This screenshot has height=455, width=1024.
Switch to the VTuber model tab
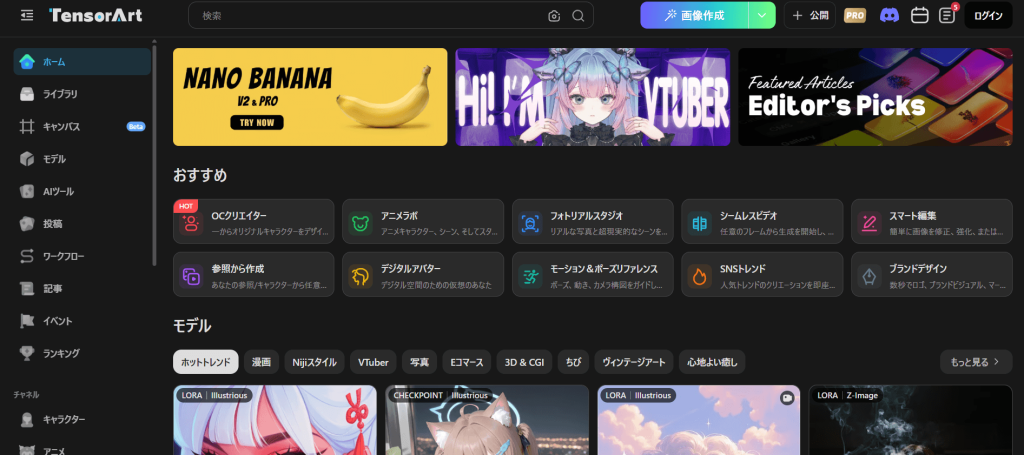[373, 361]
